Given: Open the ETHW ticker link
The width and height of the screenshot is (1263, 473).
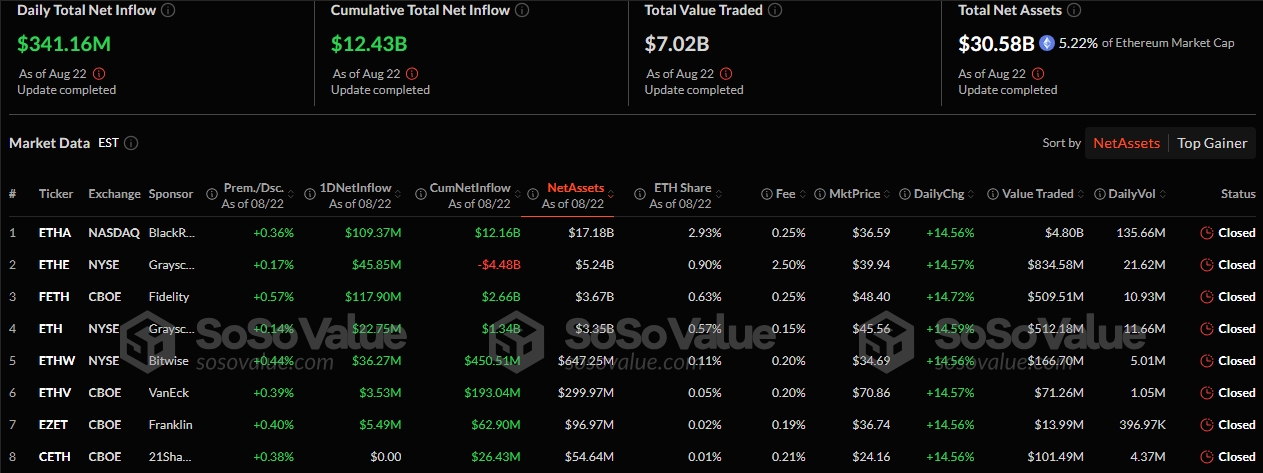Looking at the screenshot, I should click(57, 361).
